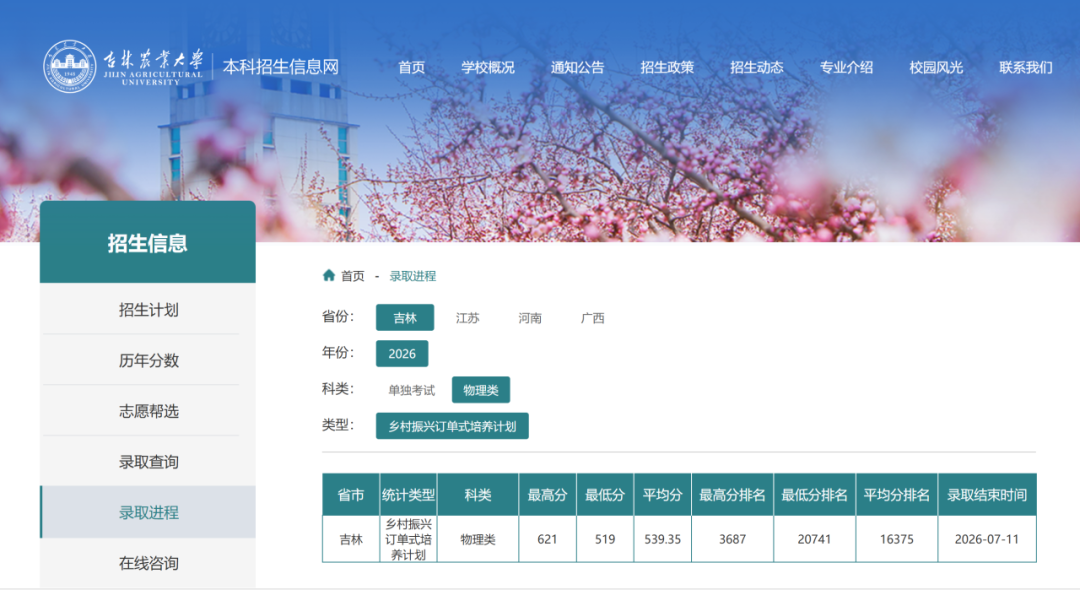Select 河南 province filter
The width and height of the screenshot is (1080, 590).
[x=530, y=318]
